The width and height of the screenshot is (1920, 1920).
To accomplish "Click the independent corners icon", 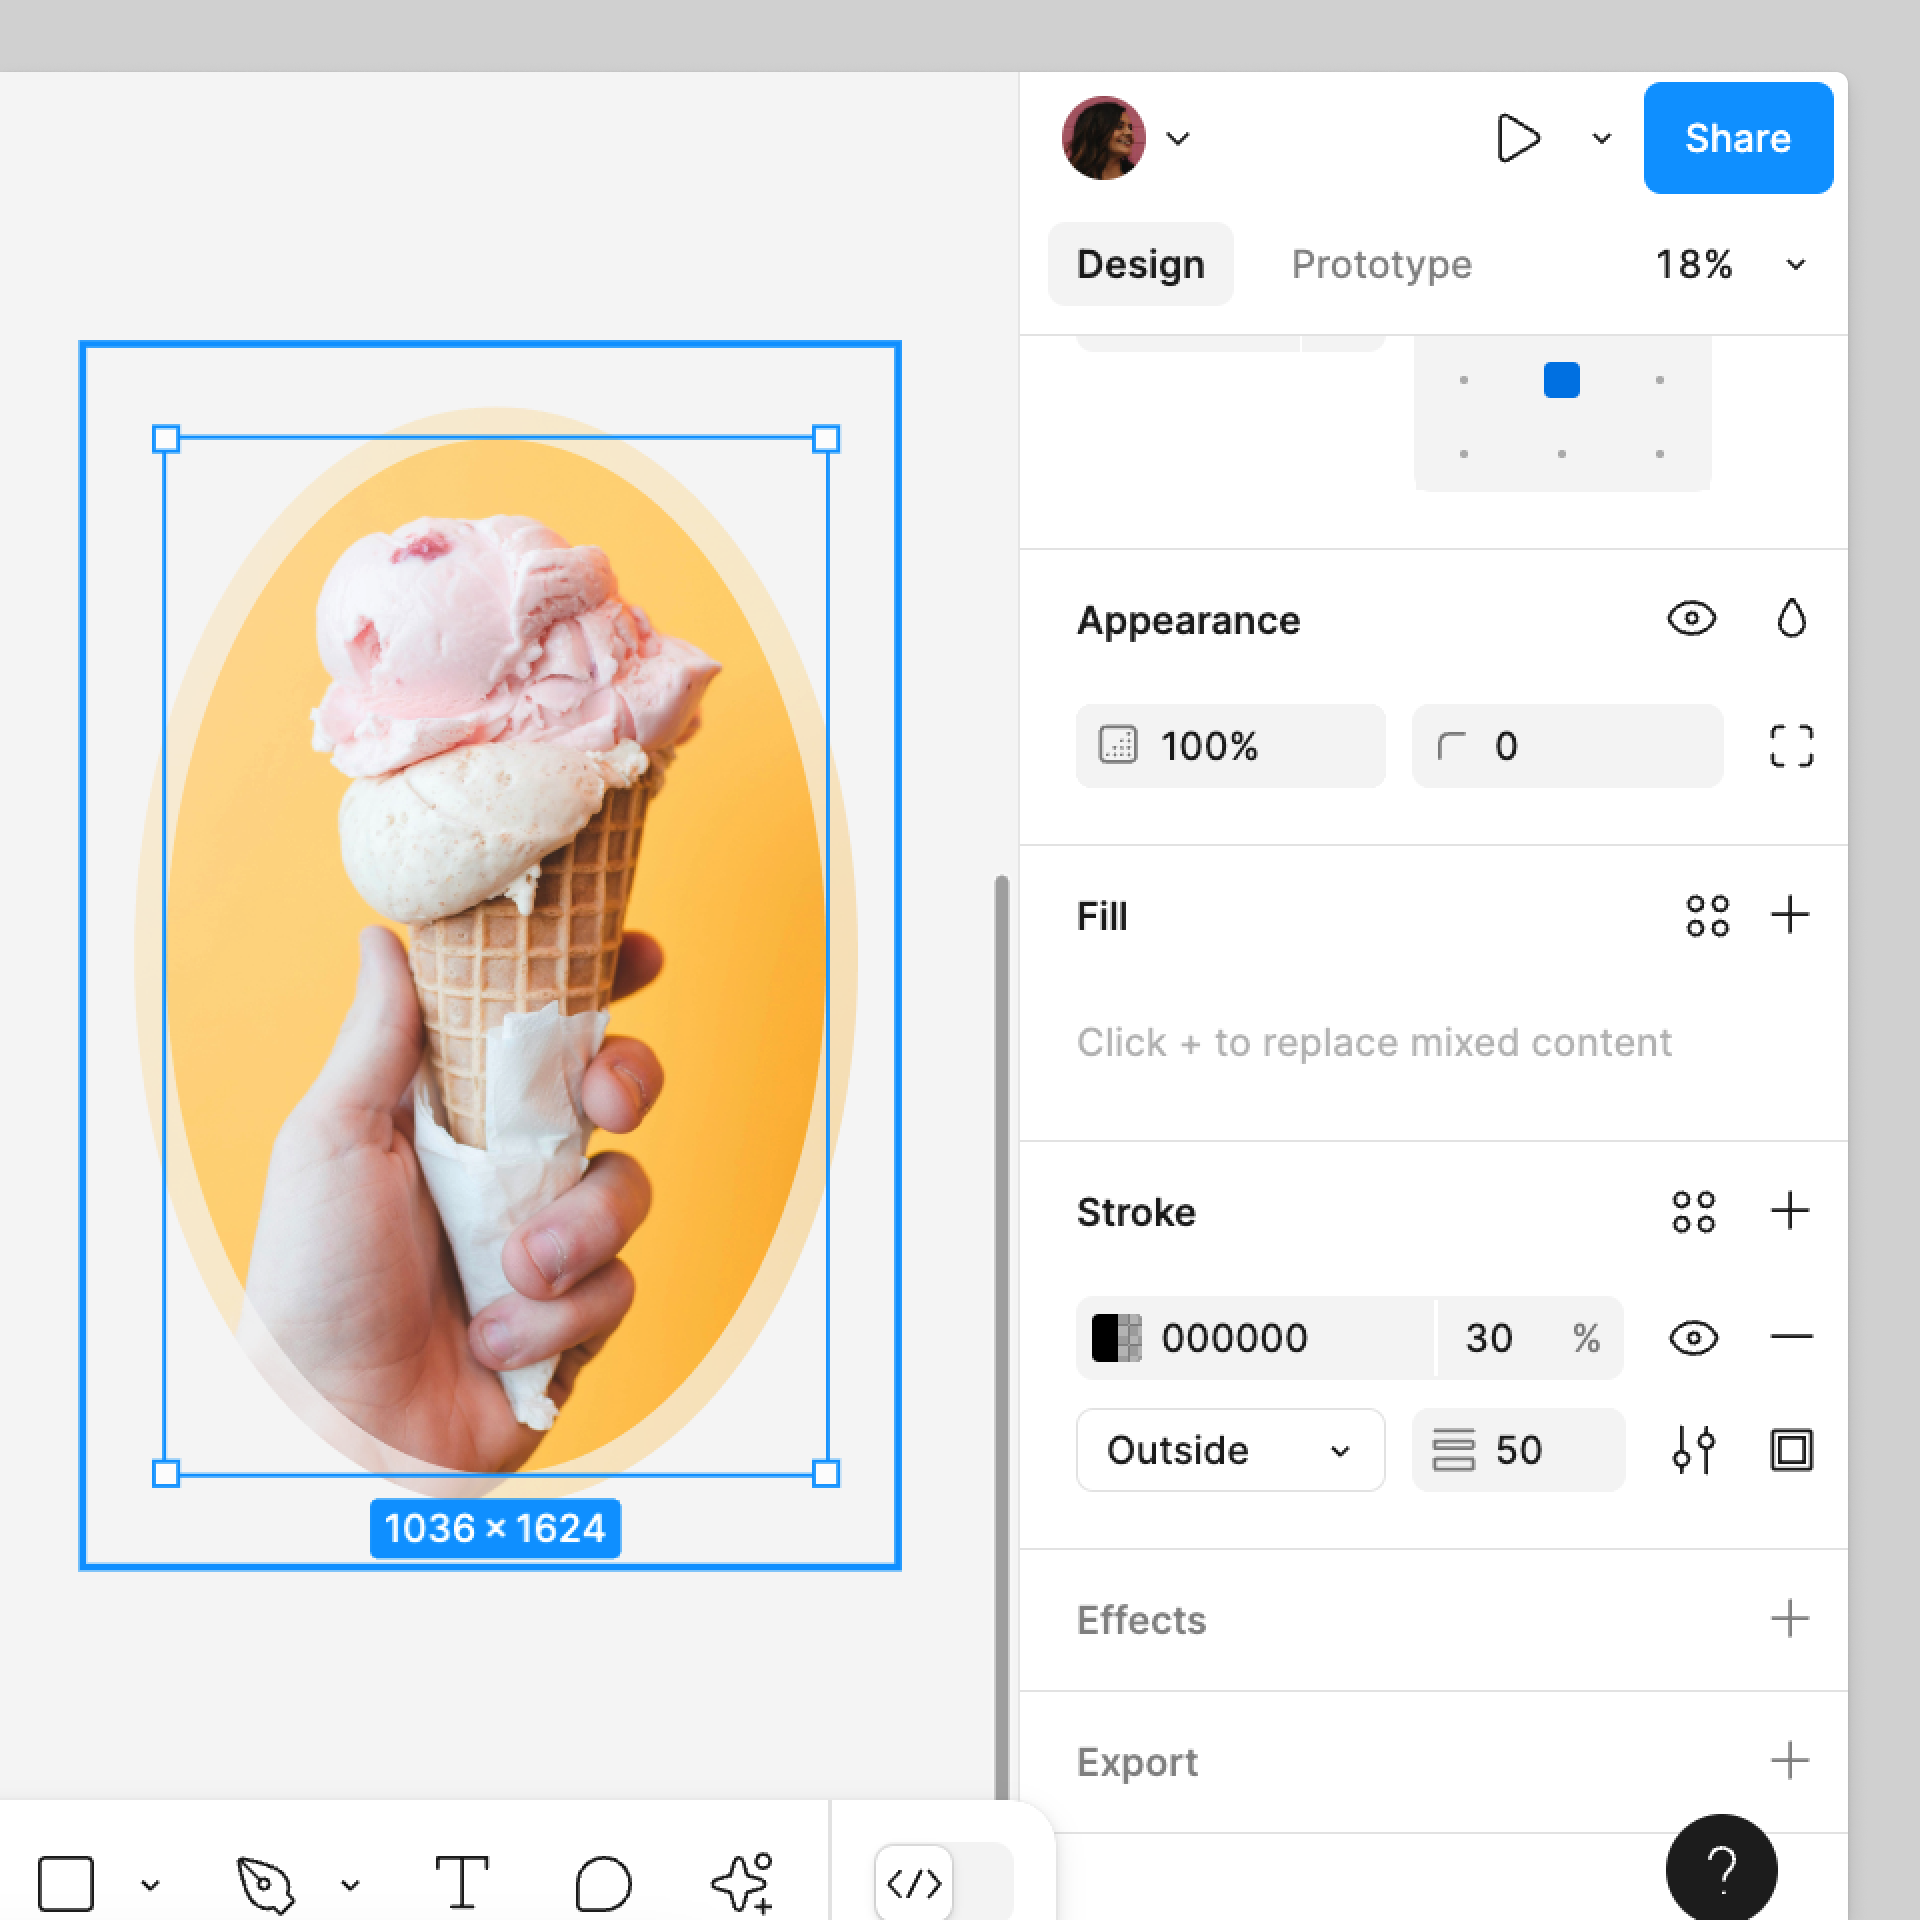I will coord(1791,746).
